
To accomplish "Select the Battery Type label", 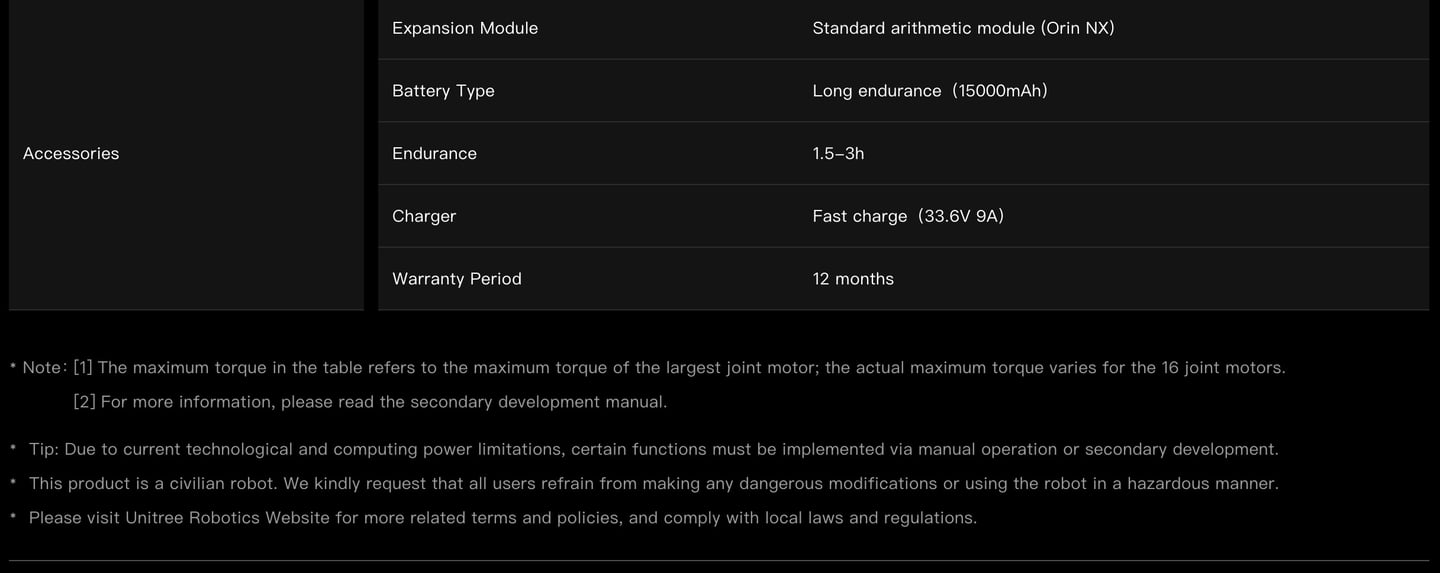I will 443,91.
